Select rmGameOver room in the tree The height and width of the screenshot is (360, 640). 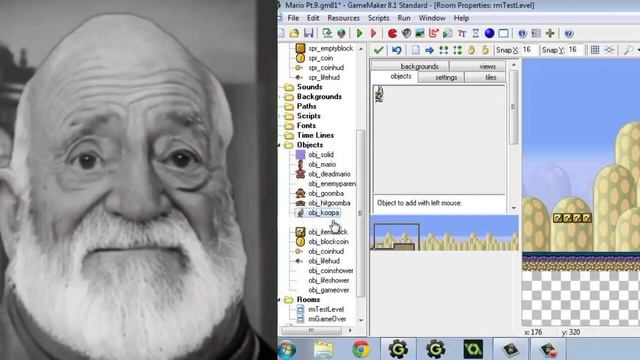[x=327, y=319]
